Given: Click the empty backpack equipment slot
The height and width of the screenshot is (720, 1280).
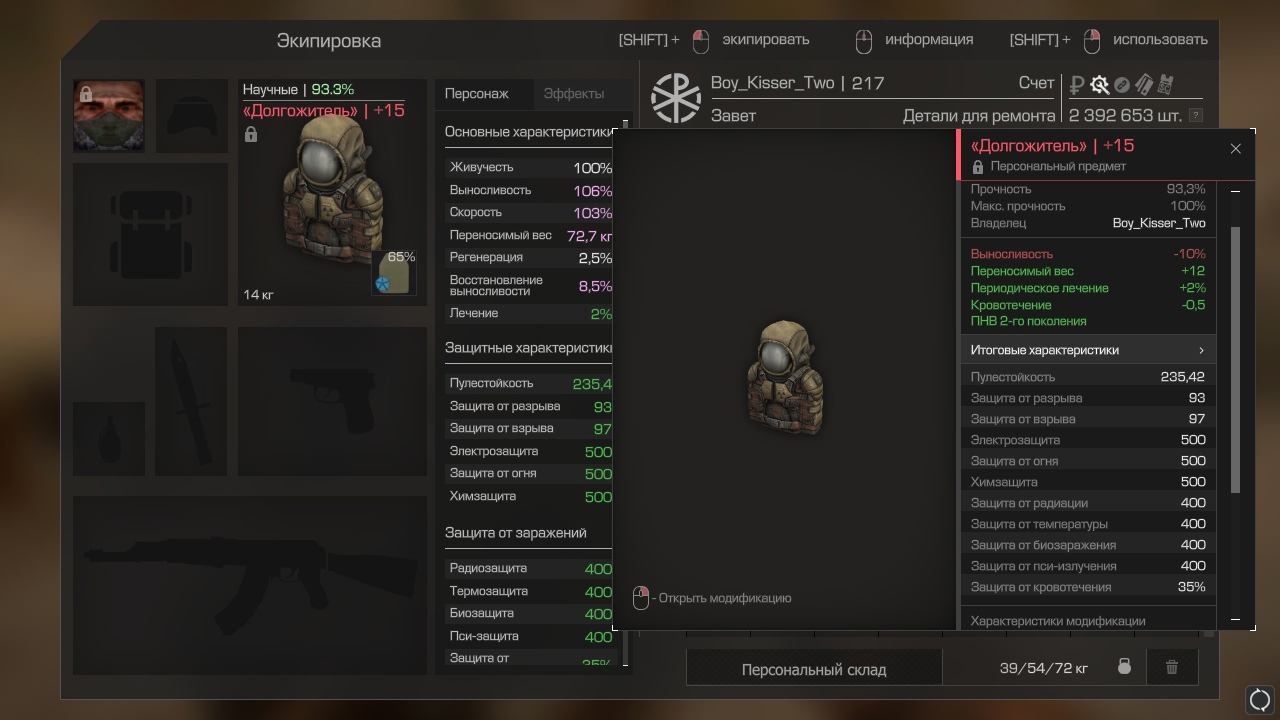Looking at the screenshot, I should point(150,234).
